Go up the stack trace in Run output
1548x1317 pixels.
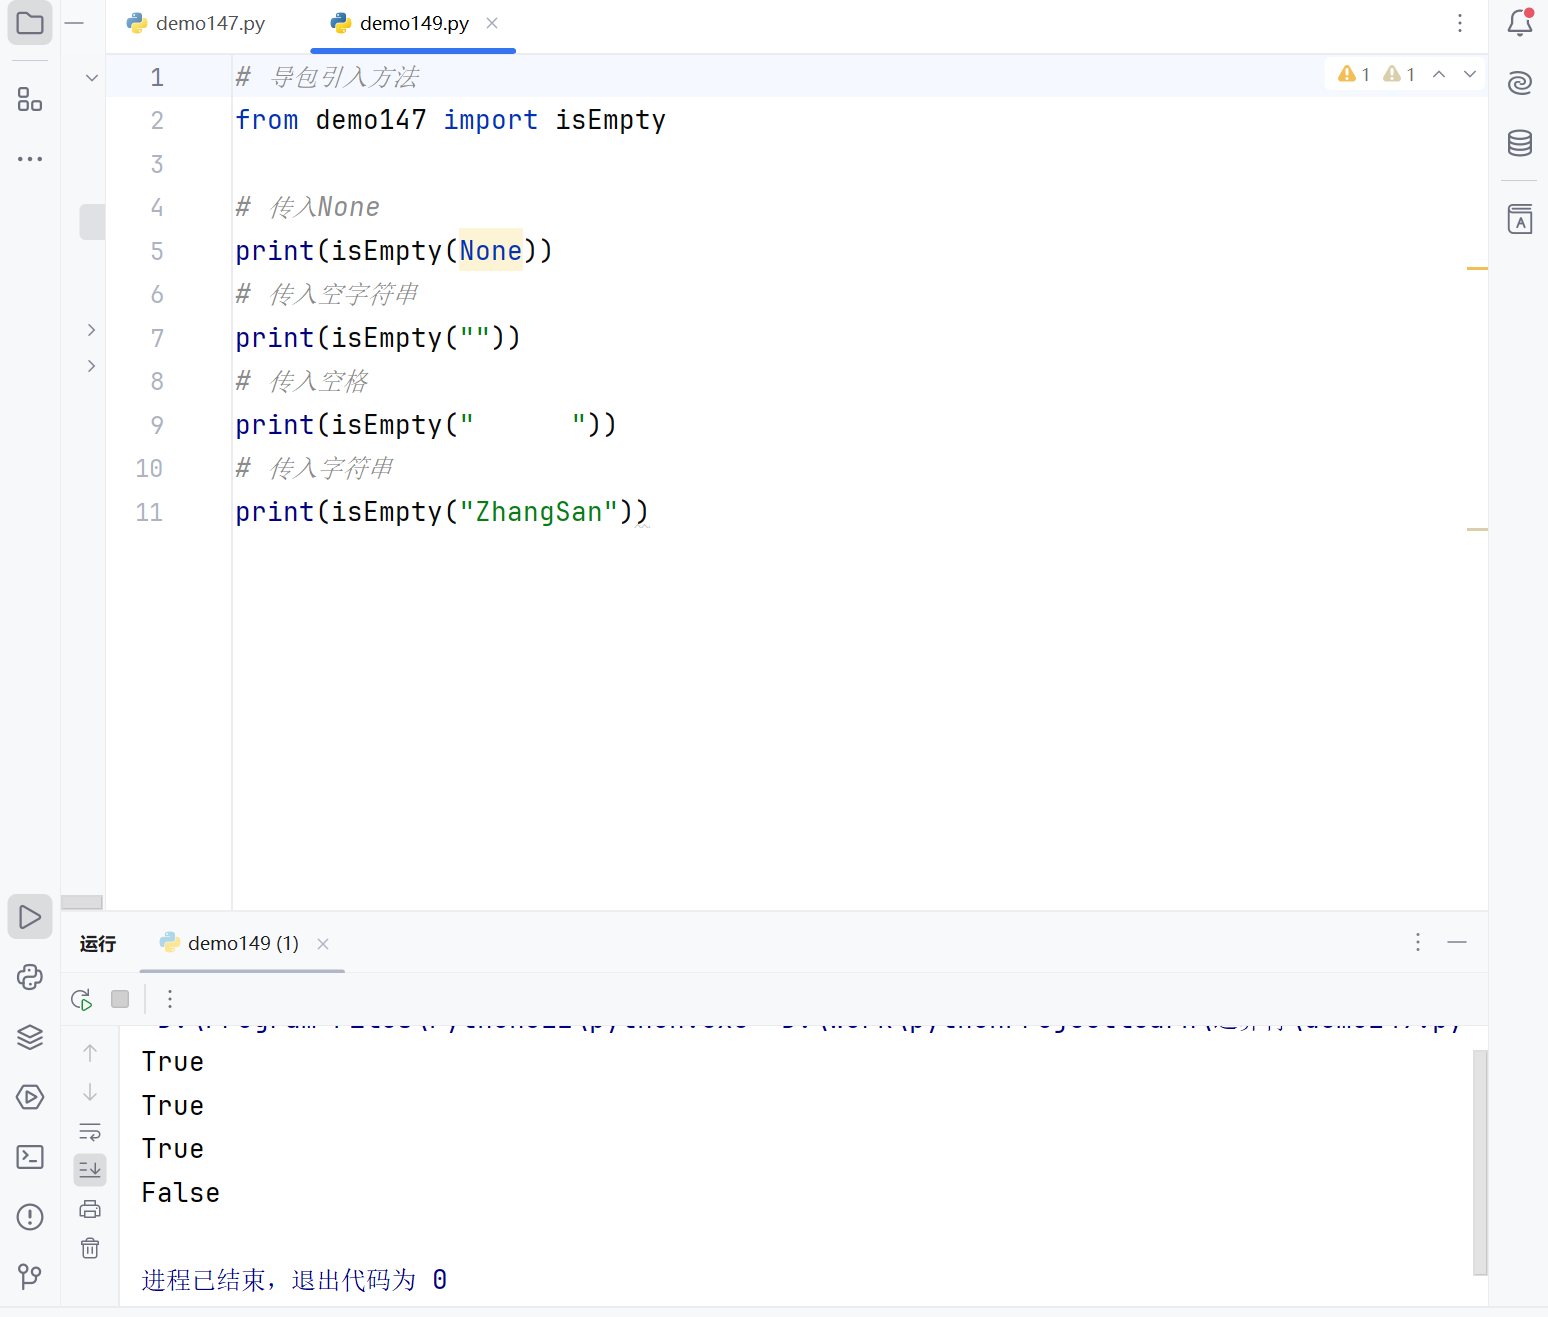point(90,1053)
